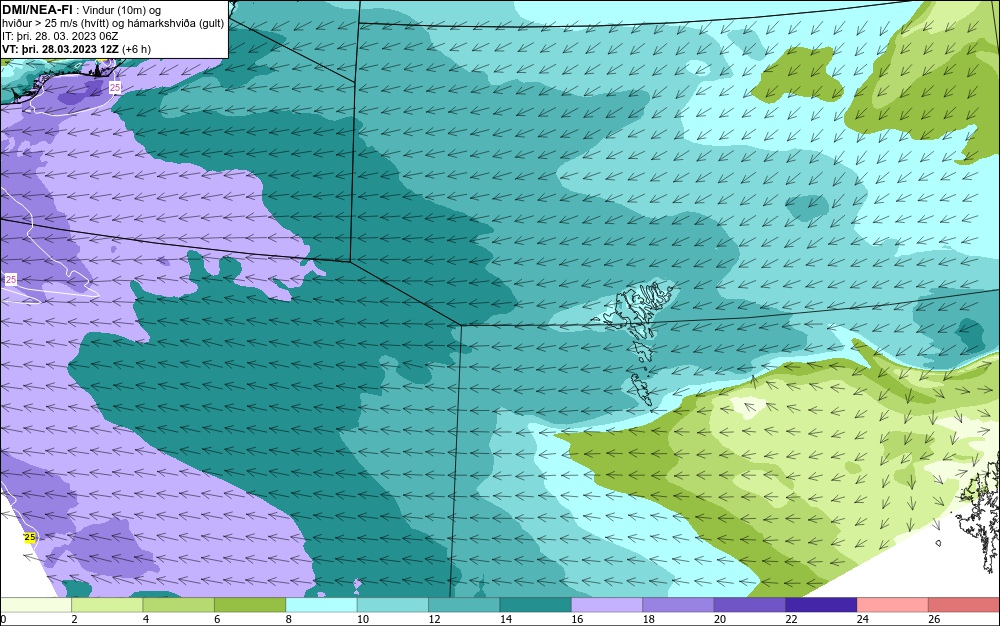This screenshot has width=1000, height=626.
Task: Click the 'hviður > 25 m/s' description line
Action: (114, 23)
